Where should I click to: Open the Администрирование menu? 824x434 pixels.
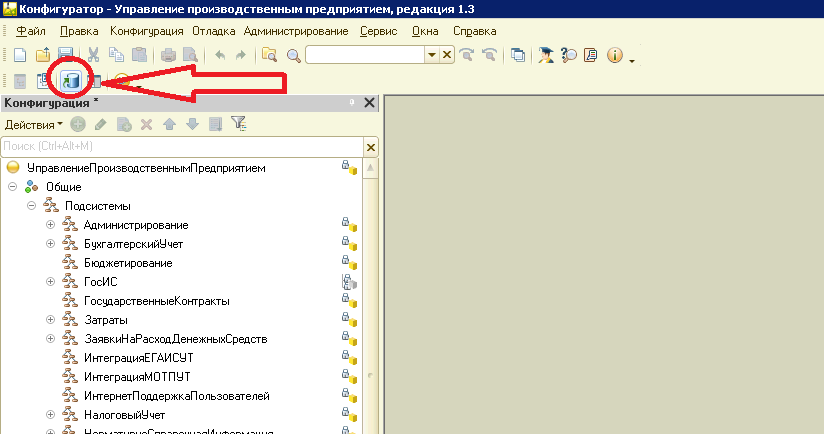pyautogui.click(x=296, y=32)
